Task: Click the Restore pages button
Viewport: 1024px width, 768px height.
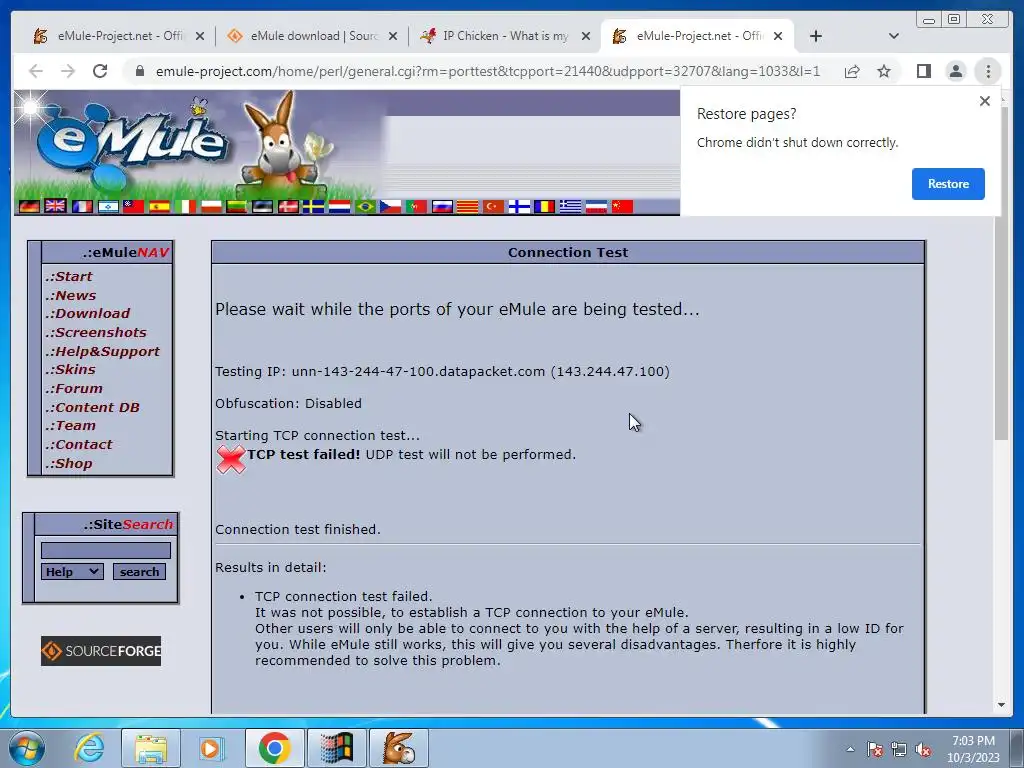Action: point(948,184)
